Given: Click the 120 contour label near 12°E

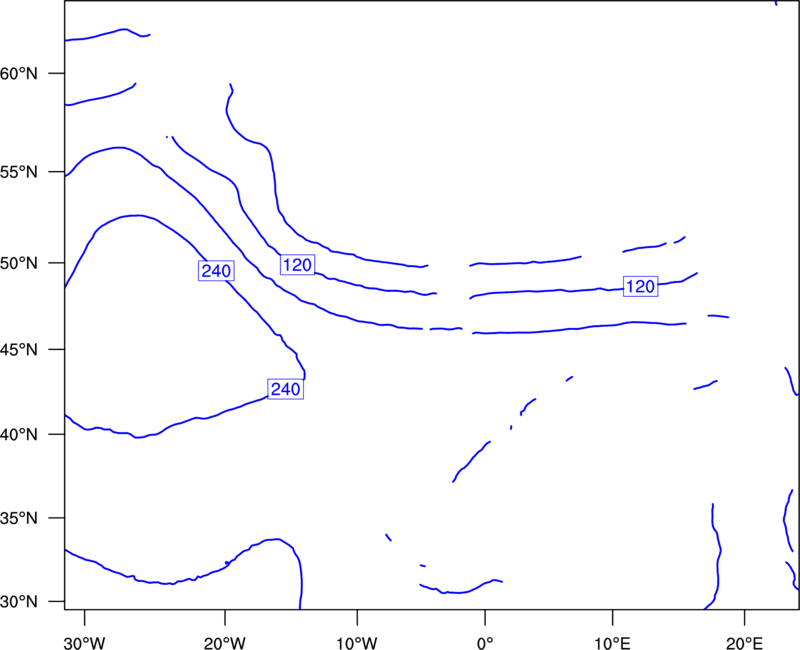Looking at the screenshot, I should (640, 287).
